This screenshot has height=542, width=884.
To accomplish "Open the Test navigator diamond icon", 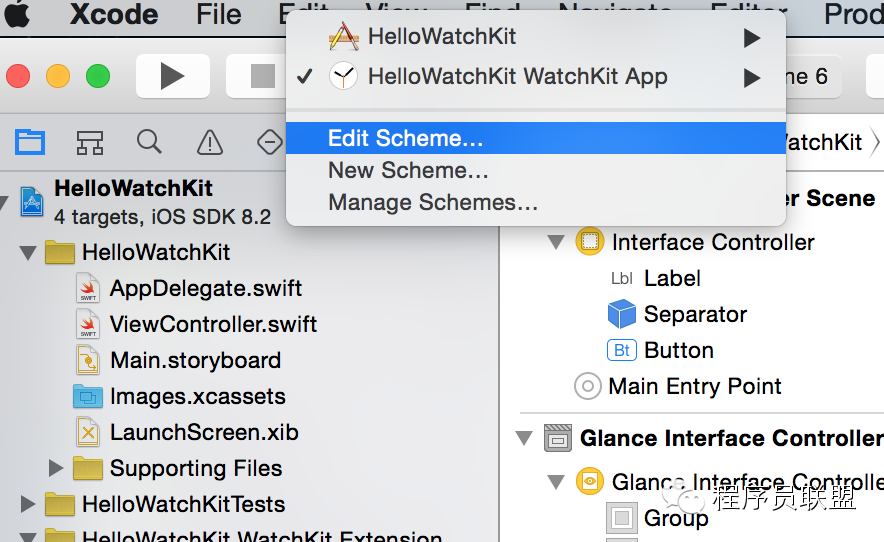I will pyautogui.click(x=270, y=142).
